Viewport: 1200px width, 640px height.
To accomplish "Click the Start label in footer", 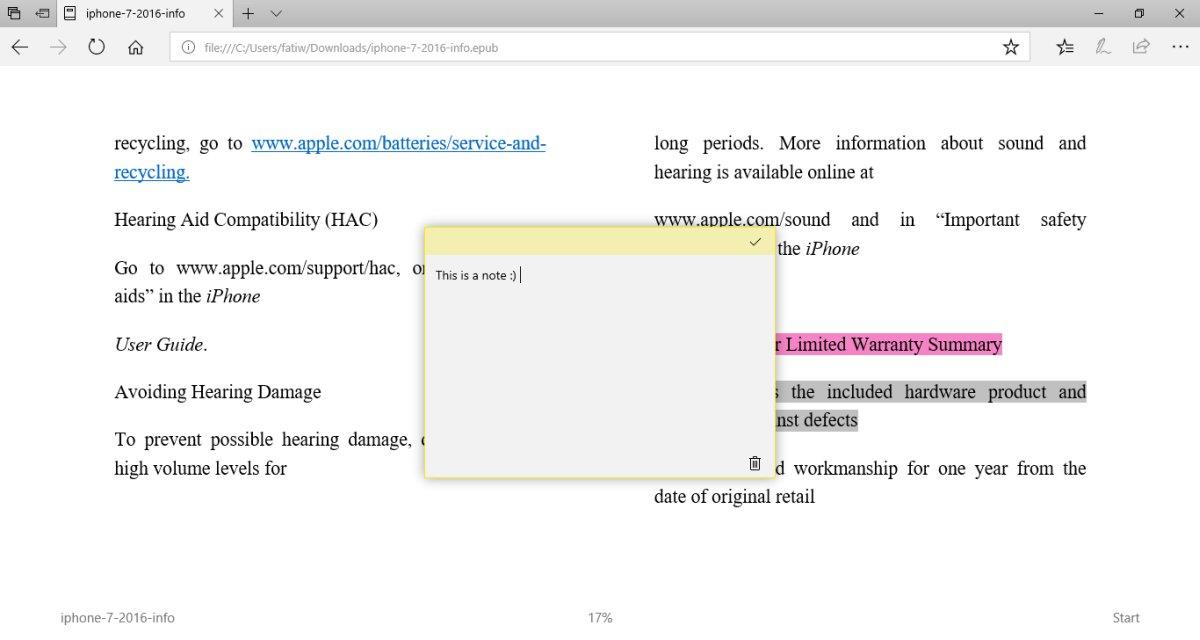I will tap(1126, 618).
